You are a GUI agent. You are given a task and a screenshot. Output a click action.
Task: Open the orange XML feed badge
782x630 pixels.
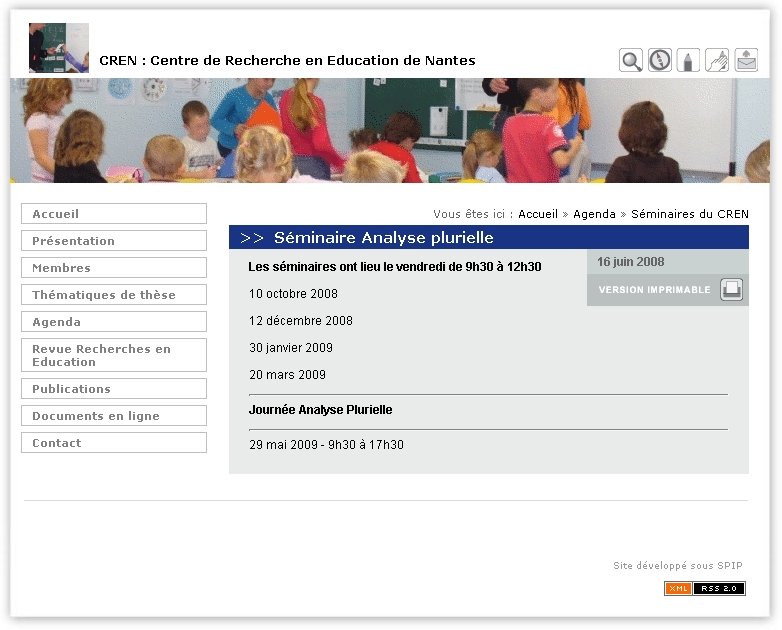[x=678, y=589]
